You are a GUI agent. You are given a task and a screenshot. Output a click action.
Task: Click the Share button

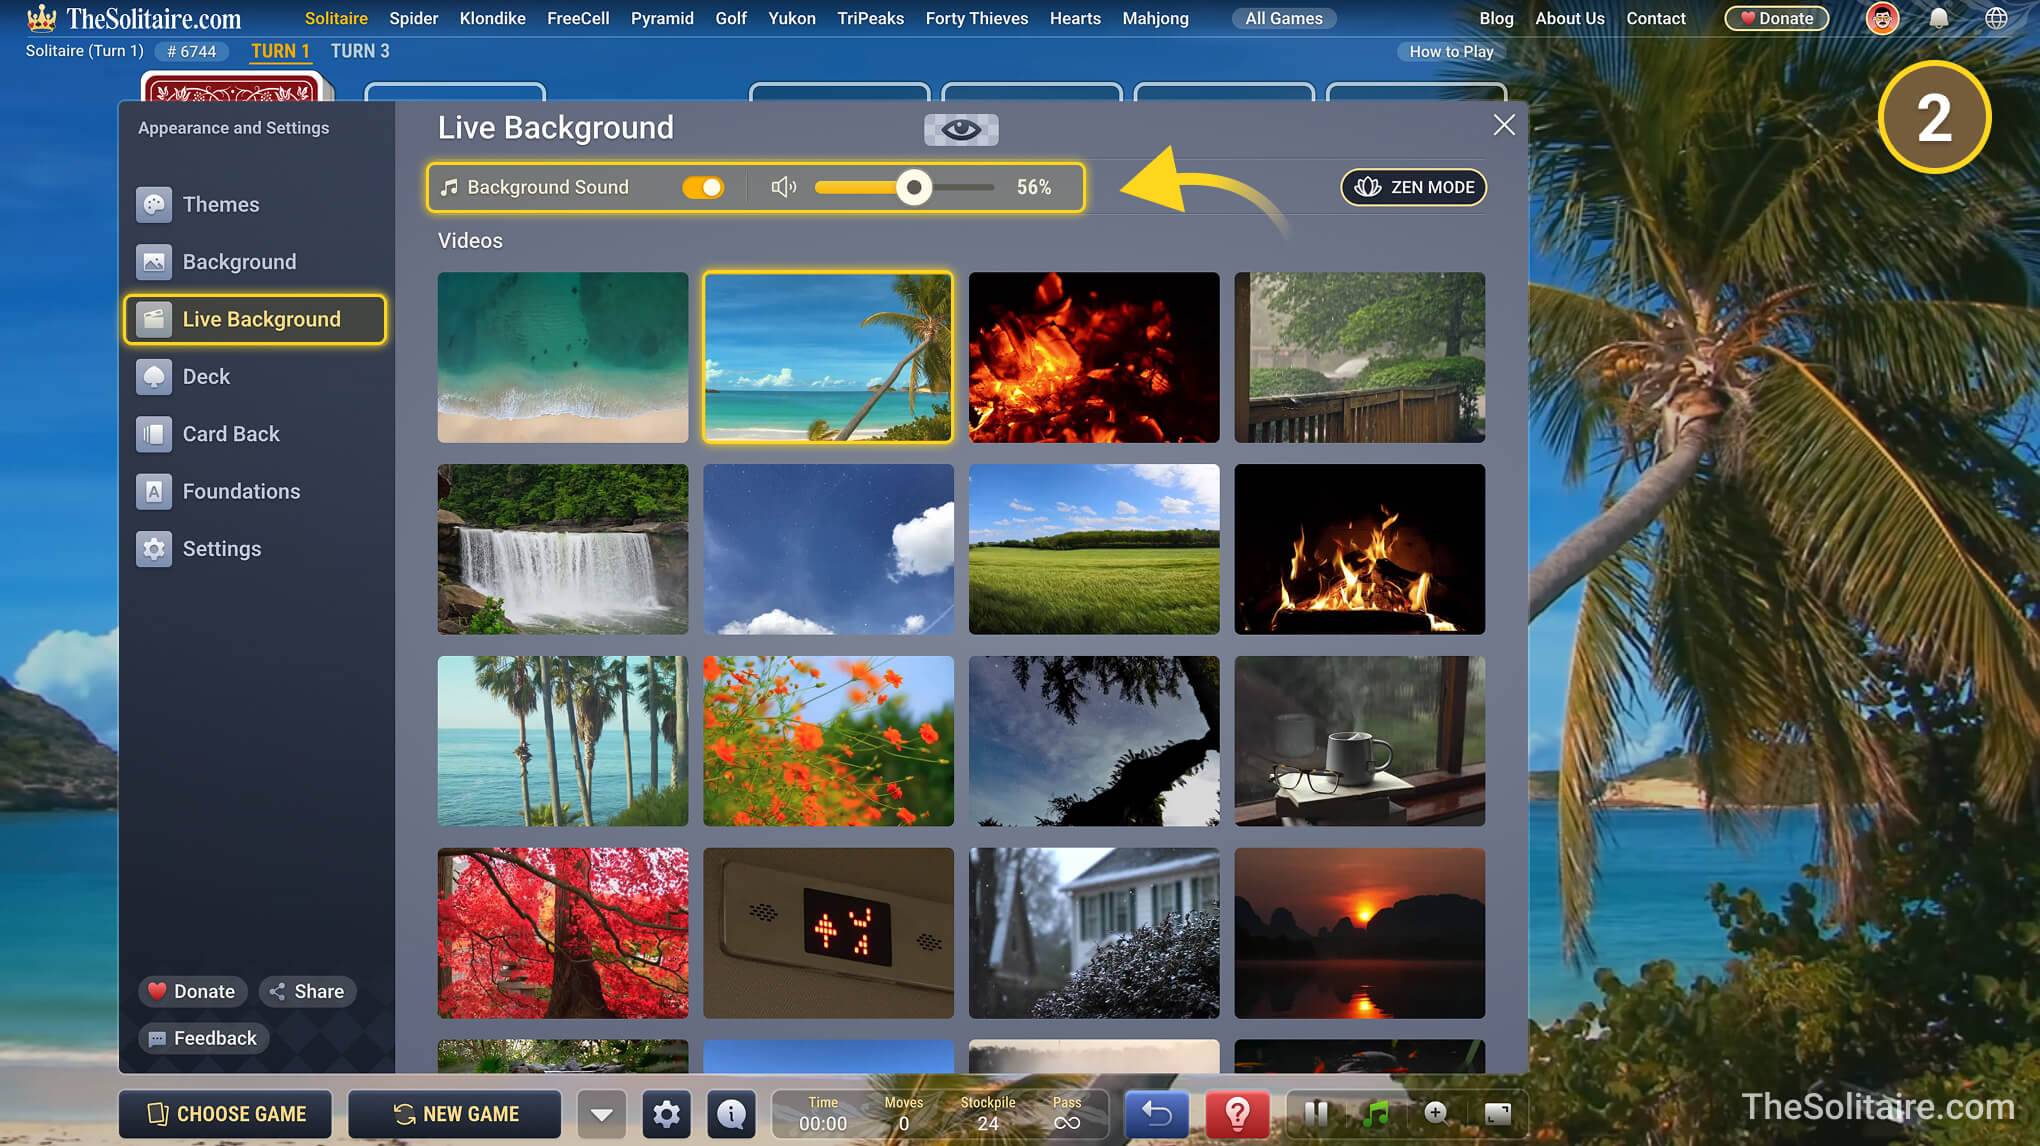308,991
